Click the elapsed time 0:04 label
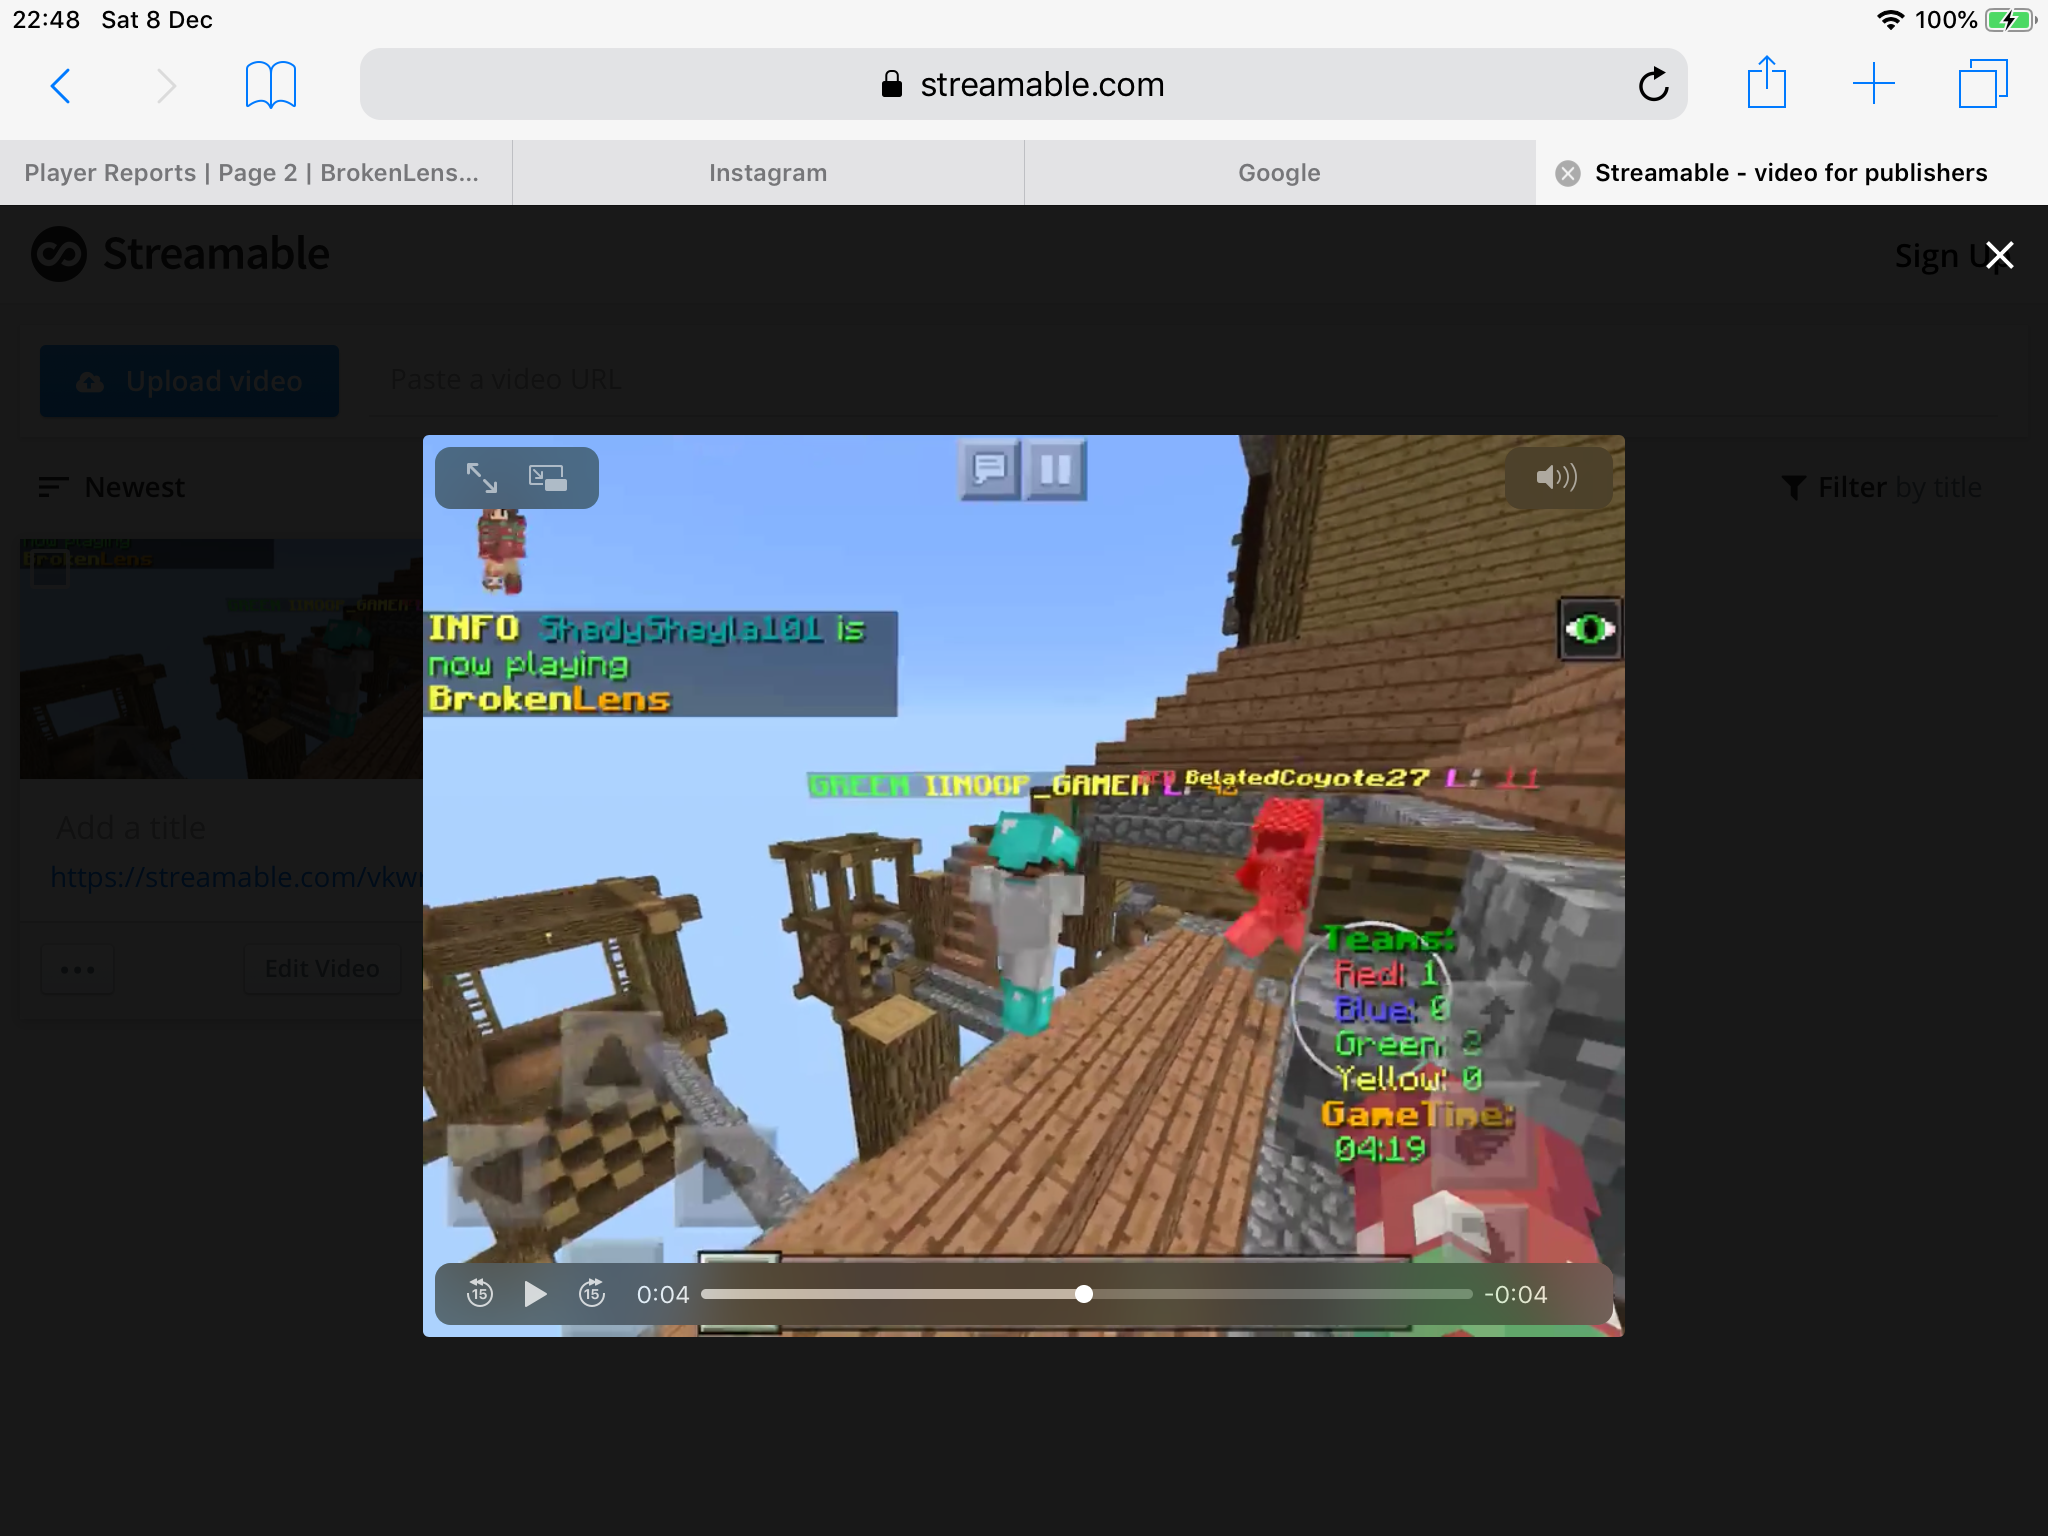The image size is (2048, 1536). click(x=663, y=1294)
